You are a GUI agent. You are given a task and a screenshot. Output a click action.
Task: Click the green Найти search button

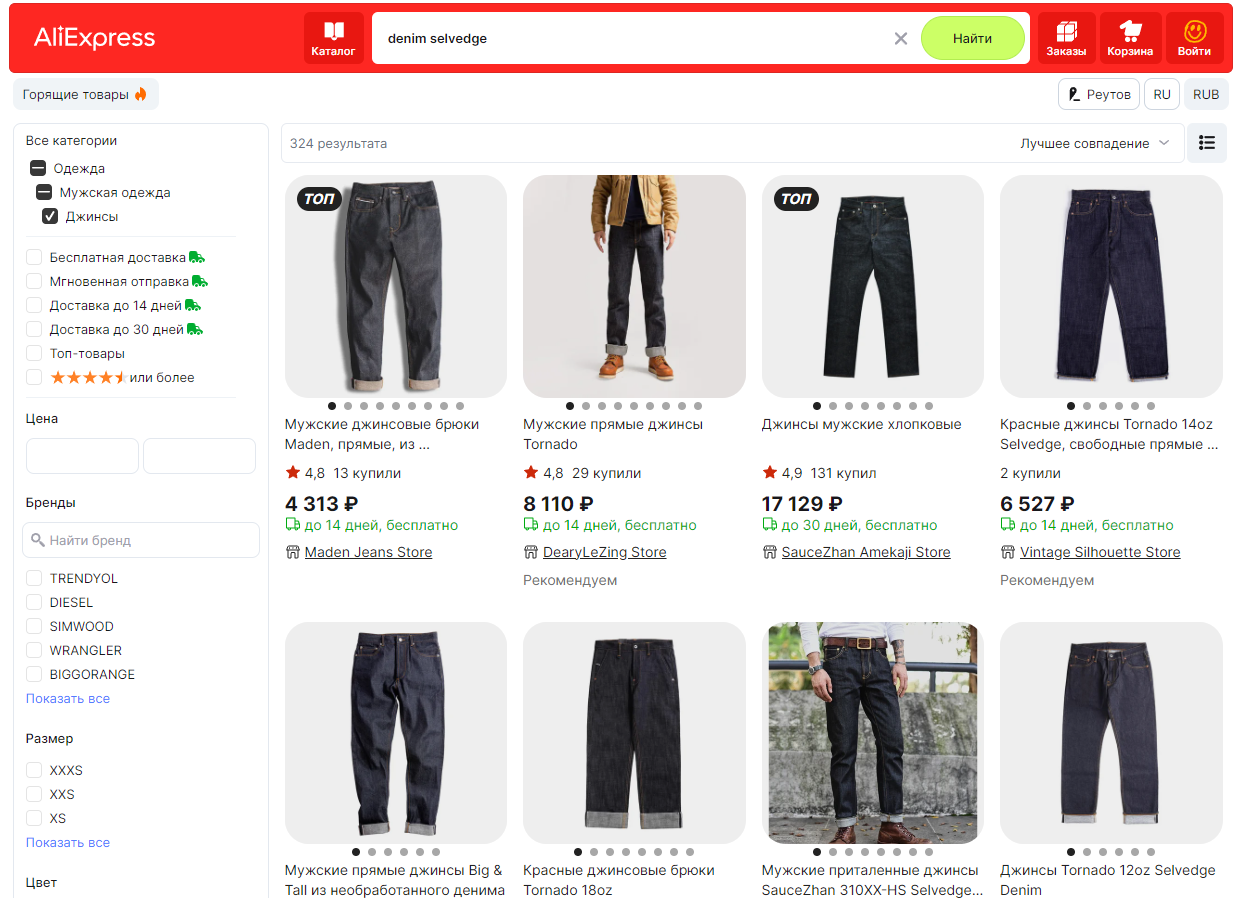[x=972, y=38]
